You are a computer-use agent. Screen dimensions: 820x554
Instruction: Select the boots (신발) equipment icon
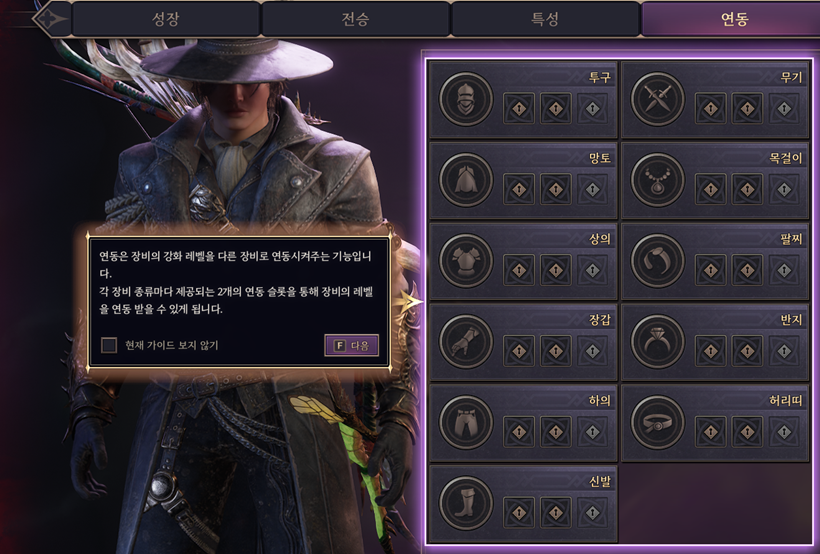click(x=465, y=503)
